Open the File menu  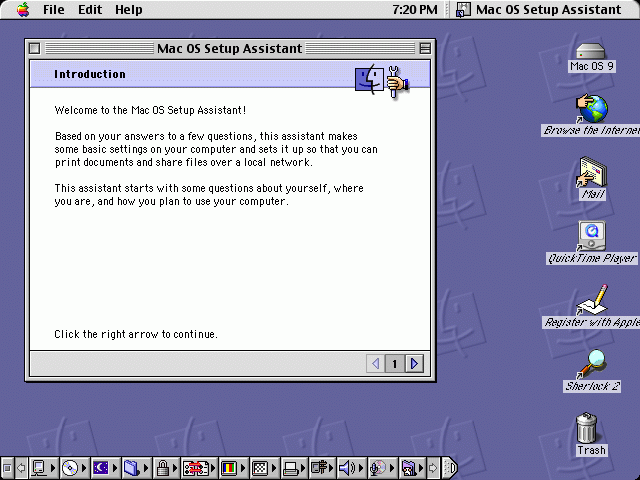53,10
